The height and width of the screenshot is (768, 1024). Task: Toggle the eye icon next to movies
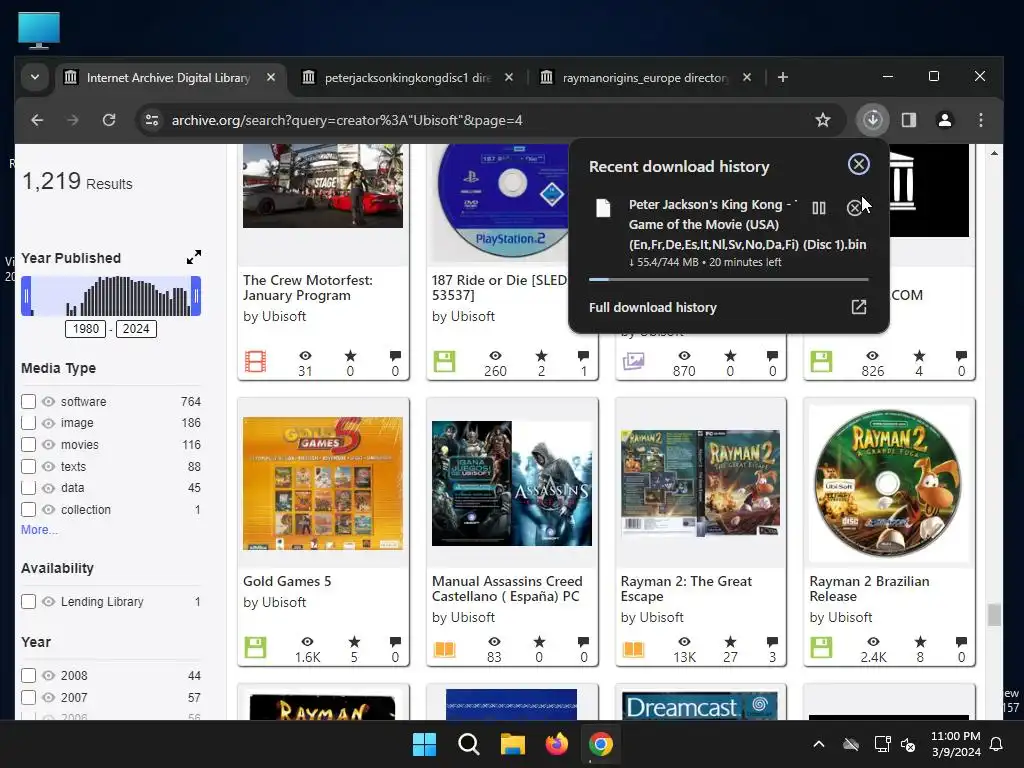[48, 445]
